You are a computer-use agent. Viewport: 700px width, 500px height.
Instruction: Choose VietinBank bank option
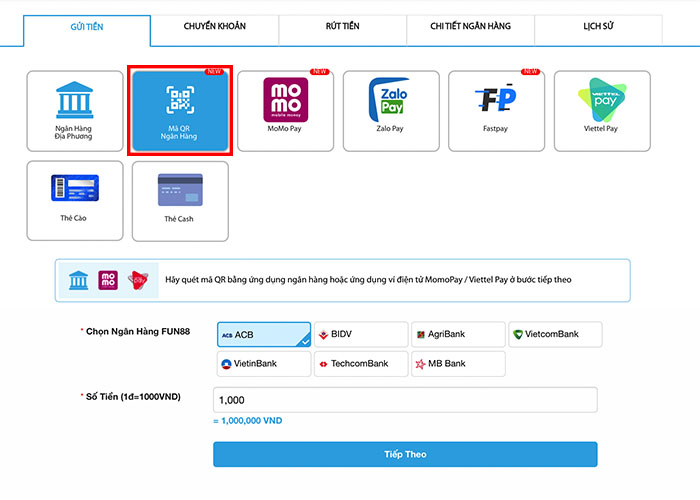click(264, 364)
